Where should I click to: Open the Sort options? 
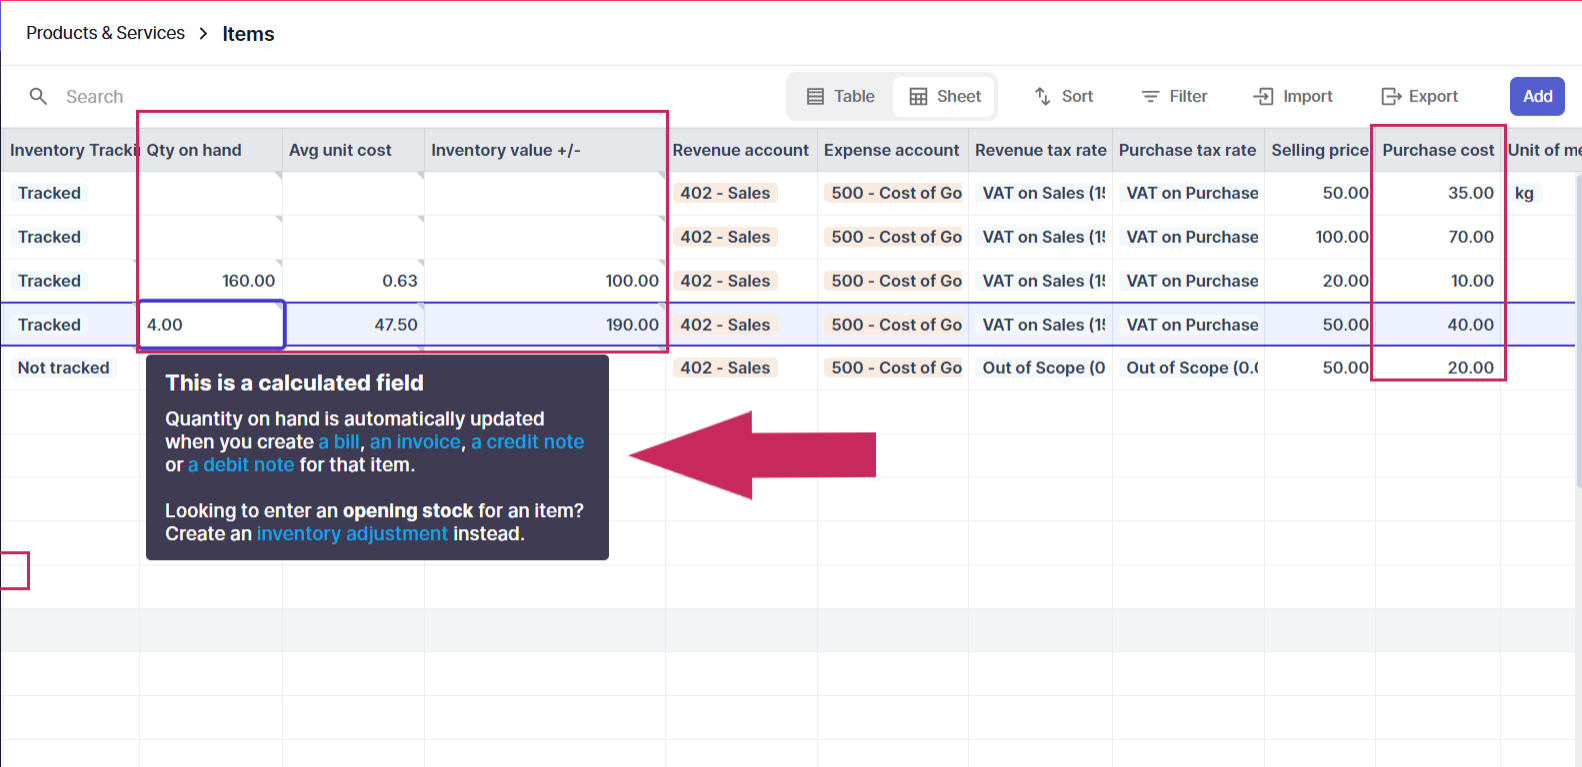pyautogui.click(x=1063, y=96)
